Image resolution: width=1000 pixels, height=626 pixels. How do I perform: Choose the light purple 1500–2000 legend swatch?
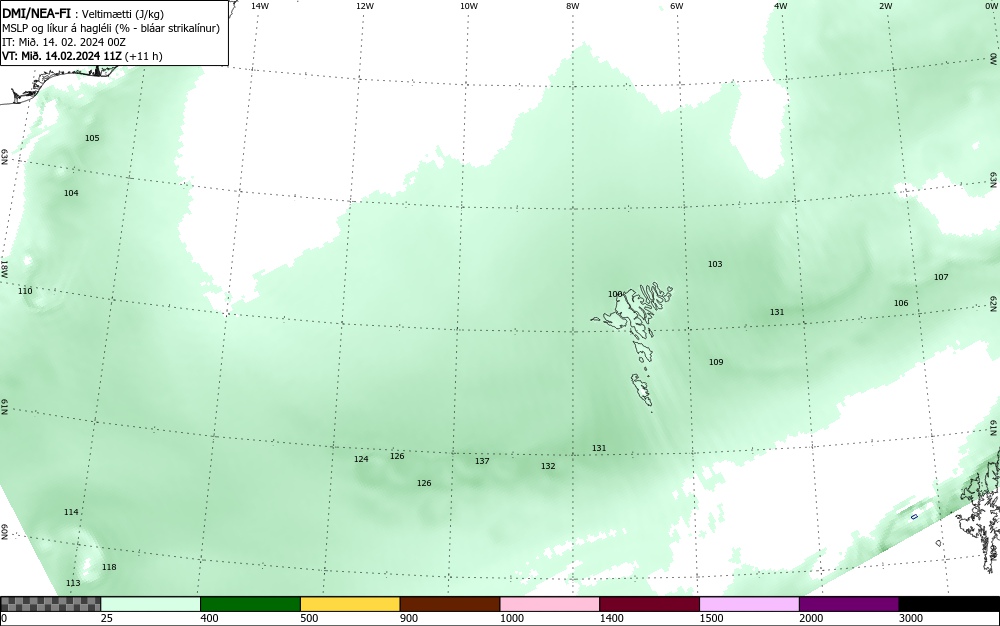pyautogui.click(x=749, y=604)
